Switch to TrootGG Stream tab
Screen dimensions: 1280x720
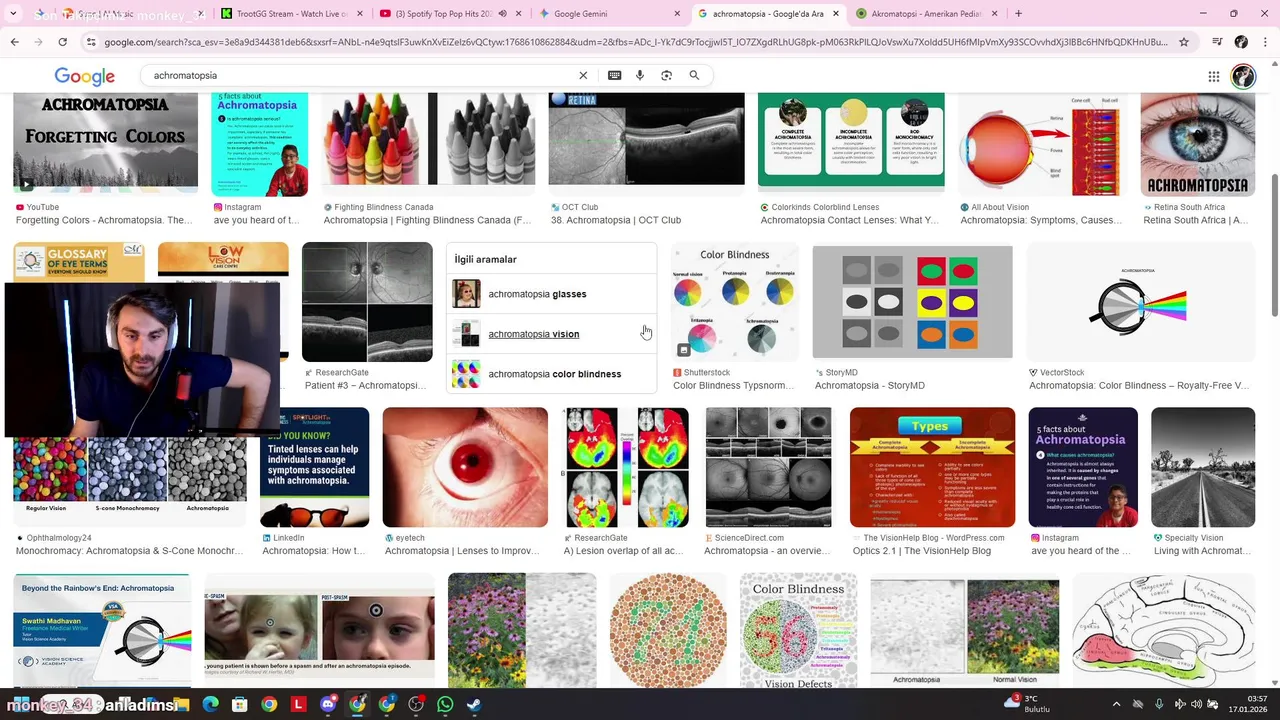290,14
